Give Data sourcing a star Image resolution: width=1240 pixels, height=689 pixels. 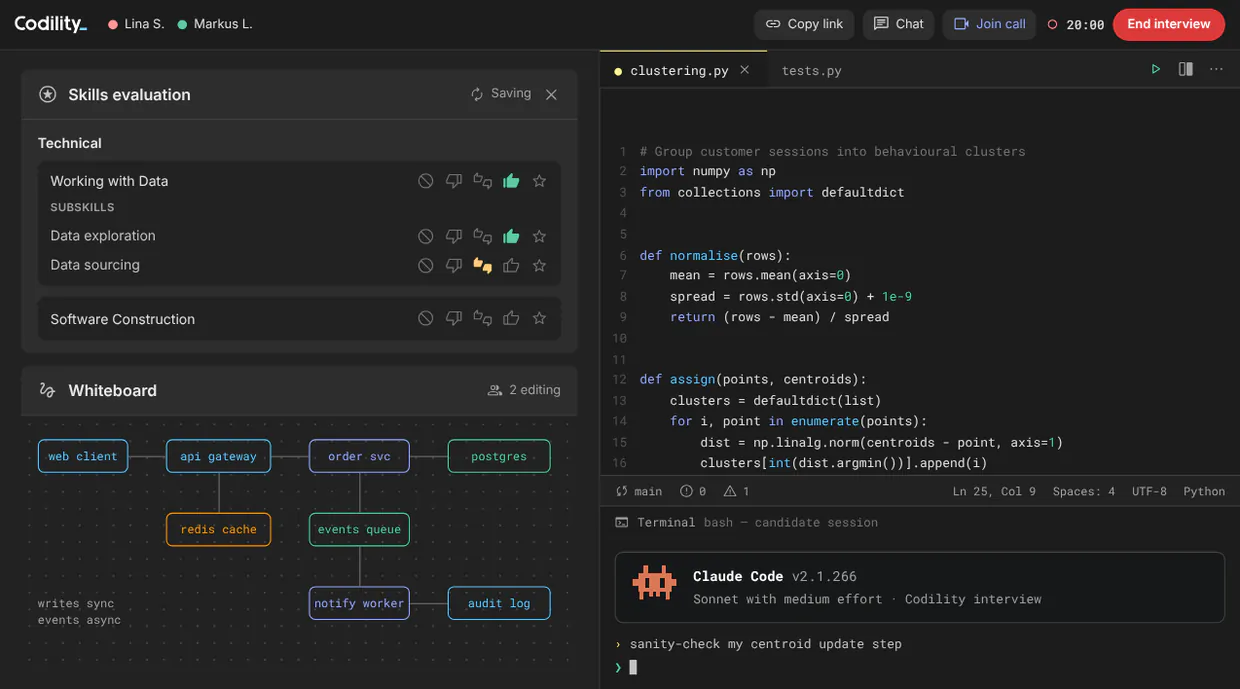click(x=540, y=265)
